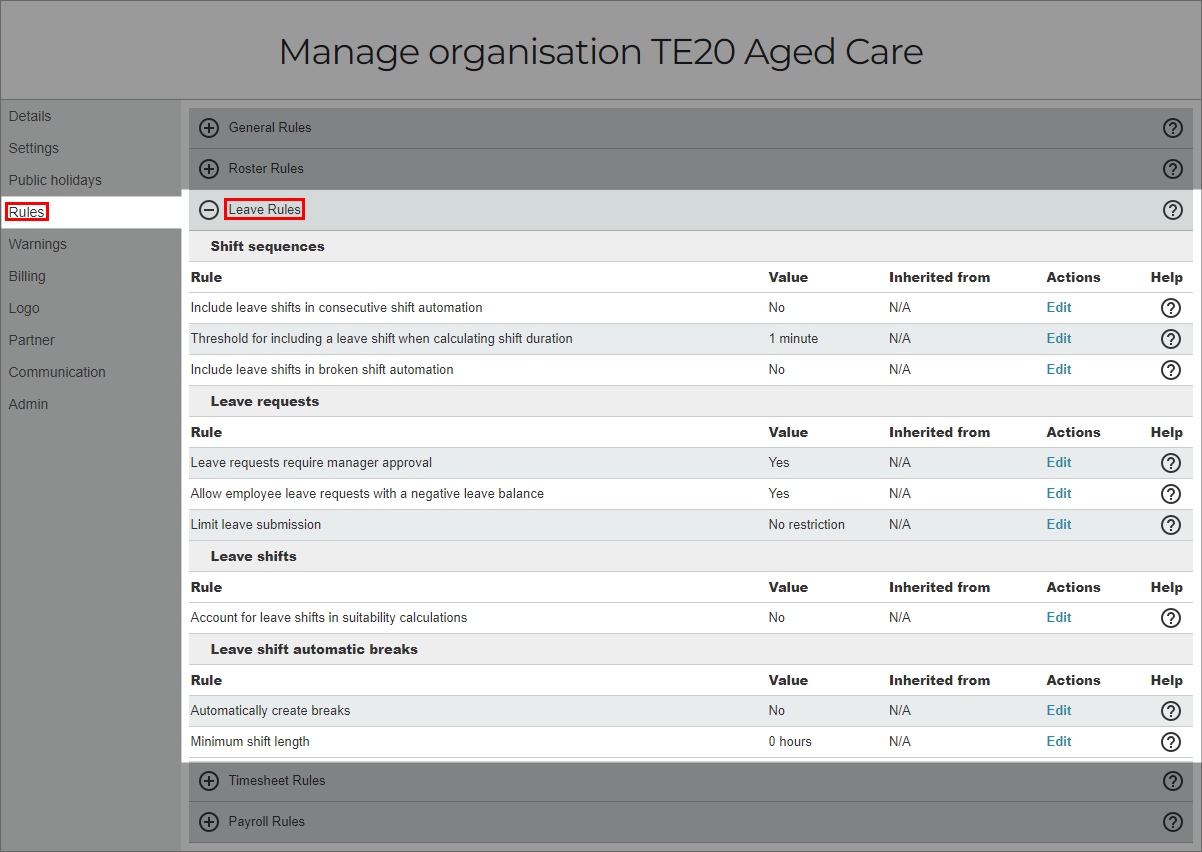Show help for shift duration threshold rule

click(x=1171, y=339)
